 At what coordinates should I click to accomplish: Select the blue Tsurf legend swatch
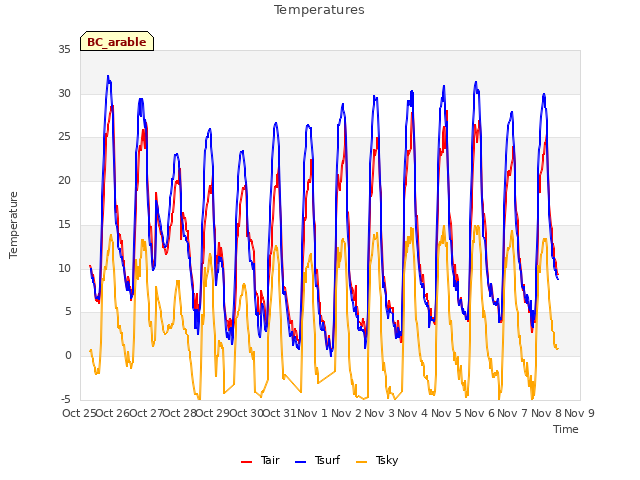(x=300, y=462)
